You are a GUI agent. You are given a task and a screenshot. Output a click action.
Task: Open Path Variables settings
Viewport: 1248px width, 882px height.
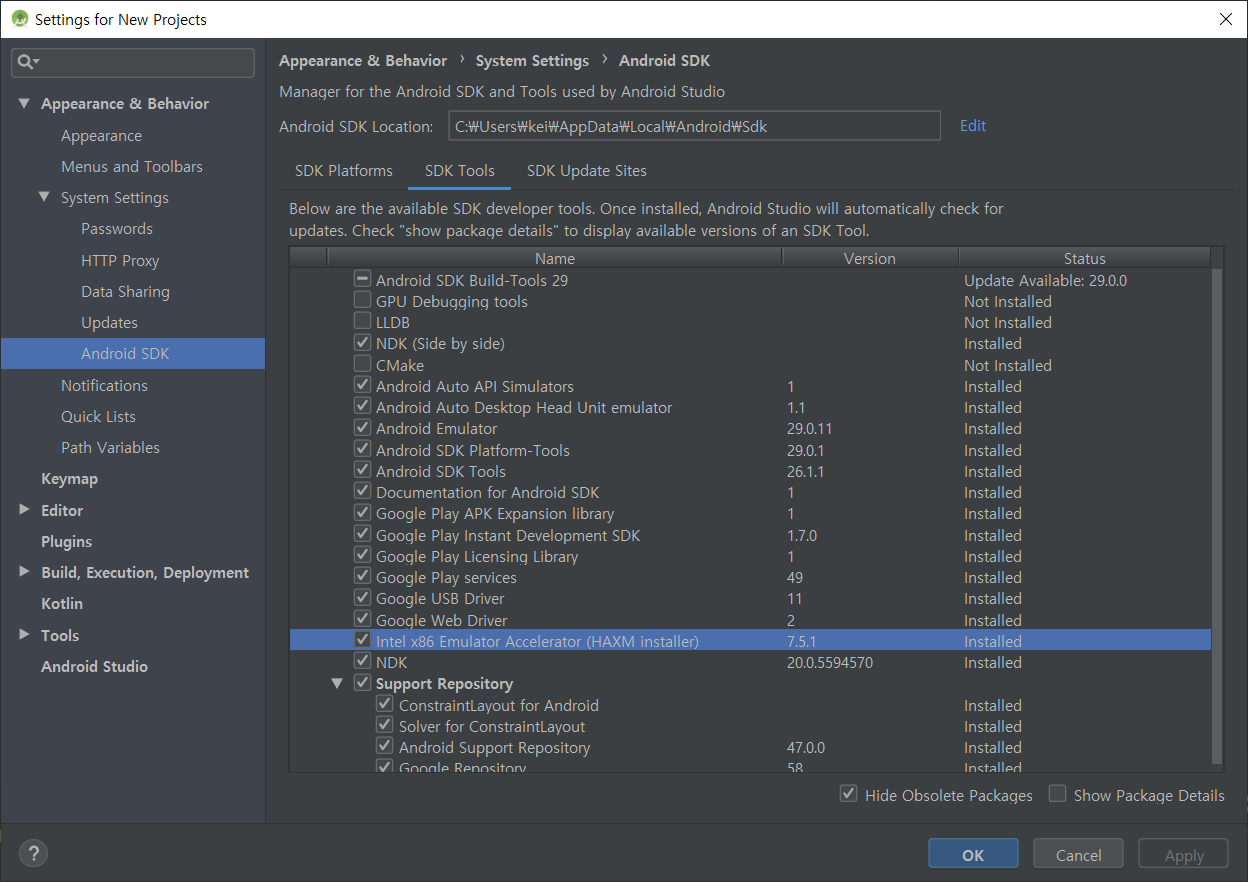click(110, 448)
